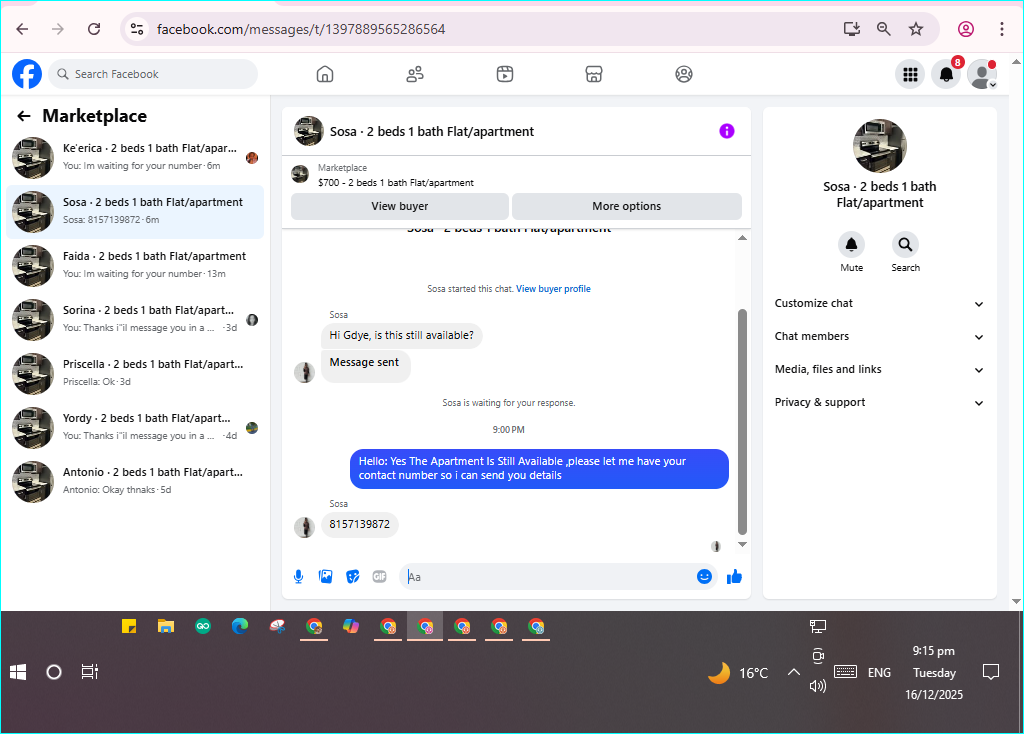
Task: Open the Marketplace storefront icon
Action: pyautogui.click(x=594, y=74)
